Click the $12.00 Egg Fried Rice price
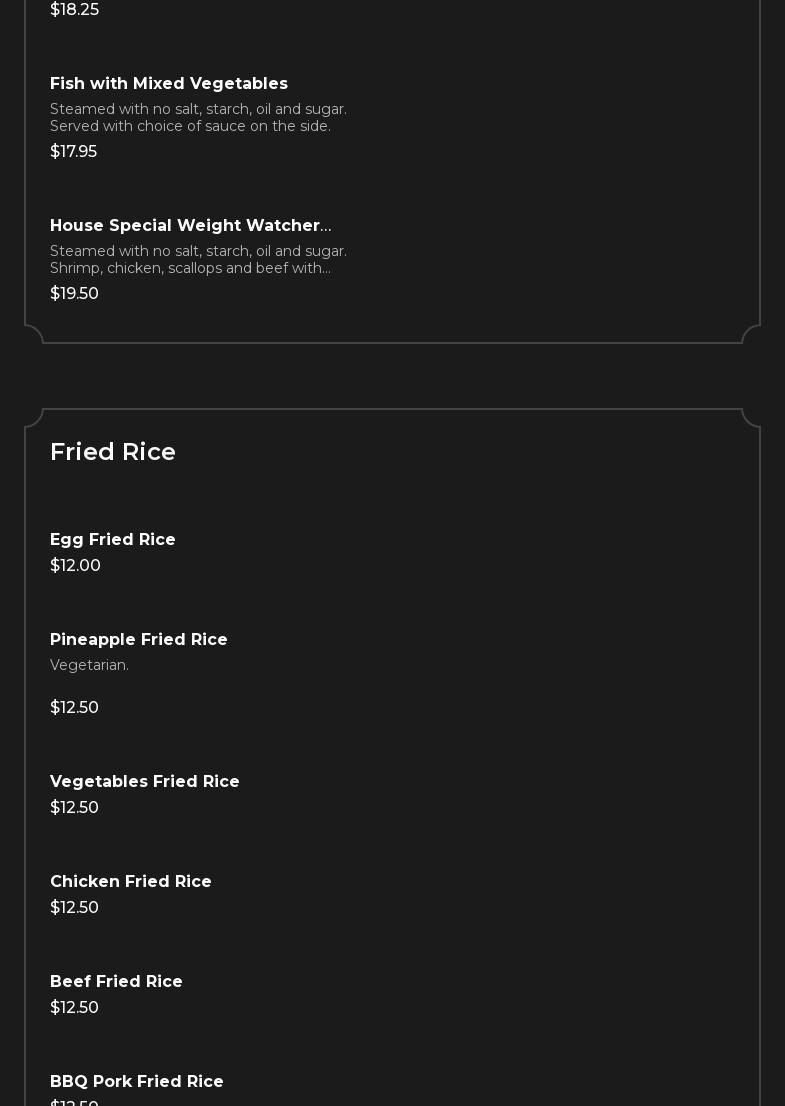 (75, 566)
